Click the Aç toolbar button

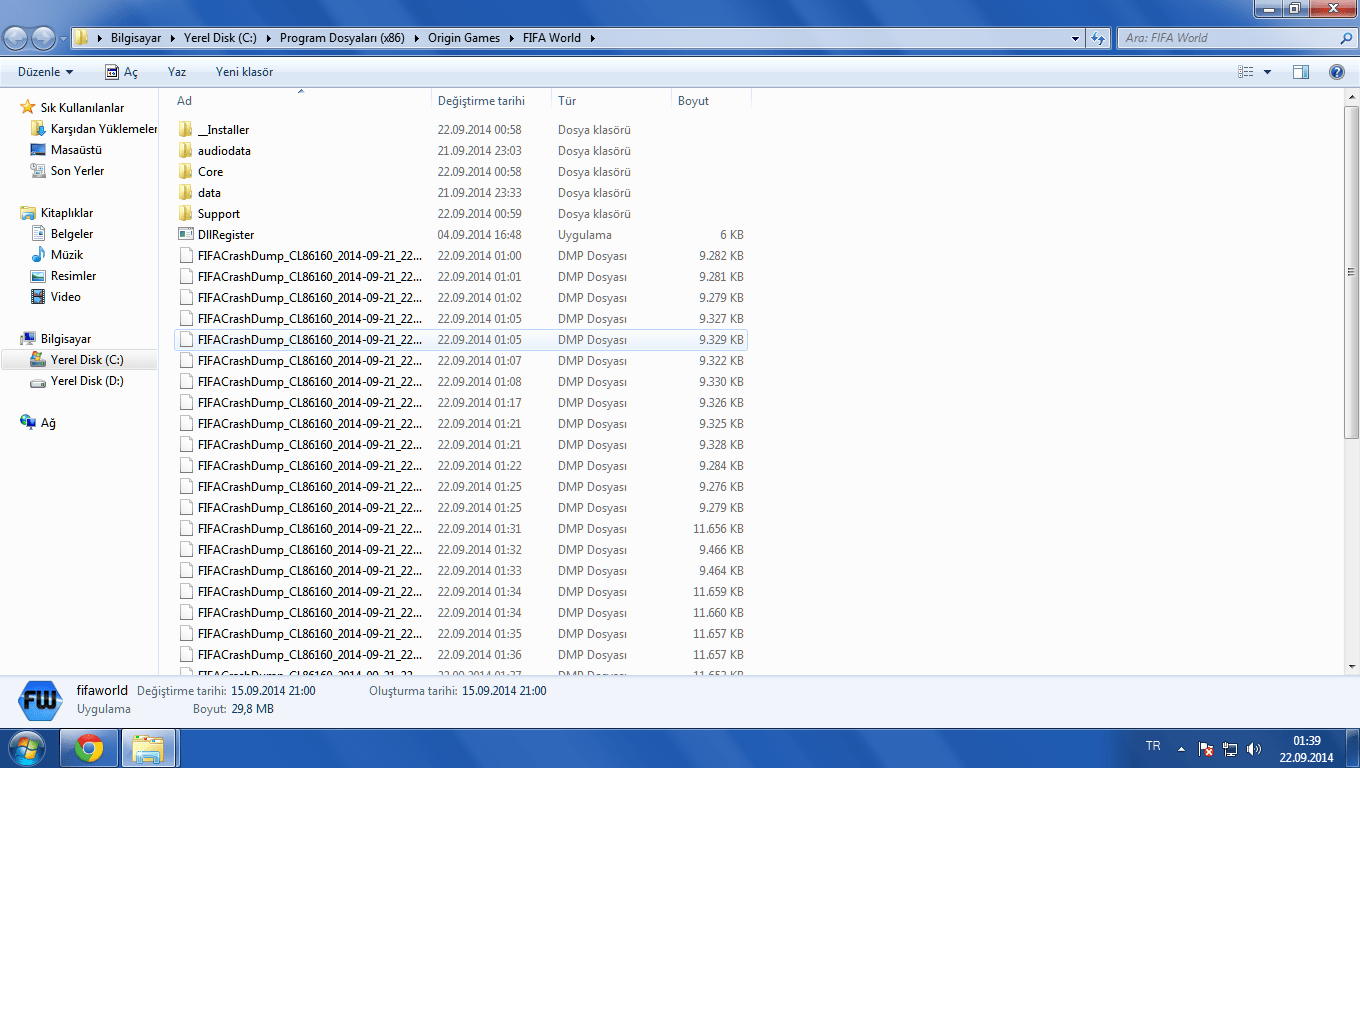pyautogui.click(x=121, y=72)
